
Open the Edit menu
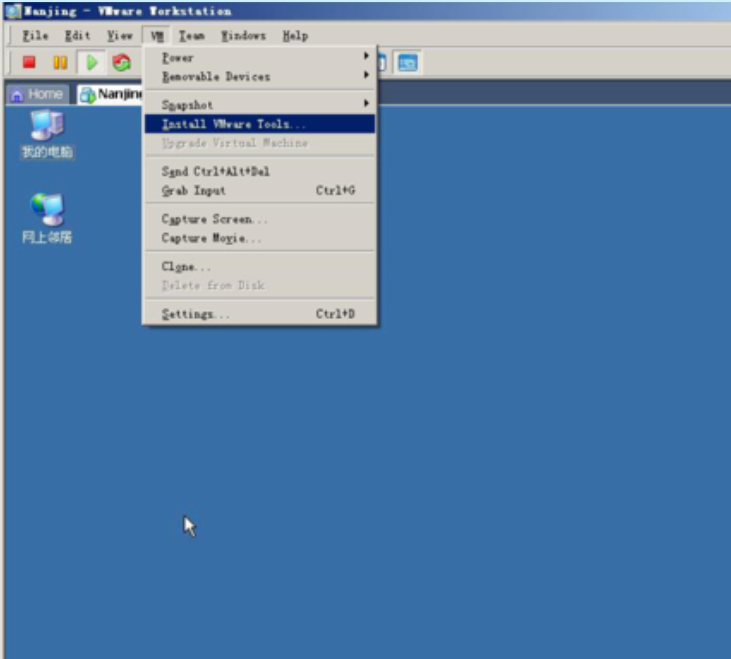(x=77, y=35)
